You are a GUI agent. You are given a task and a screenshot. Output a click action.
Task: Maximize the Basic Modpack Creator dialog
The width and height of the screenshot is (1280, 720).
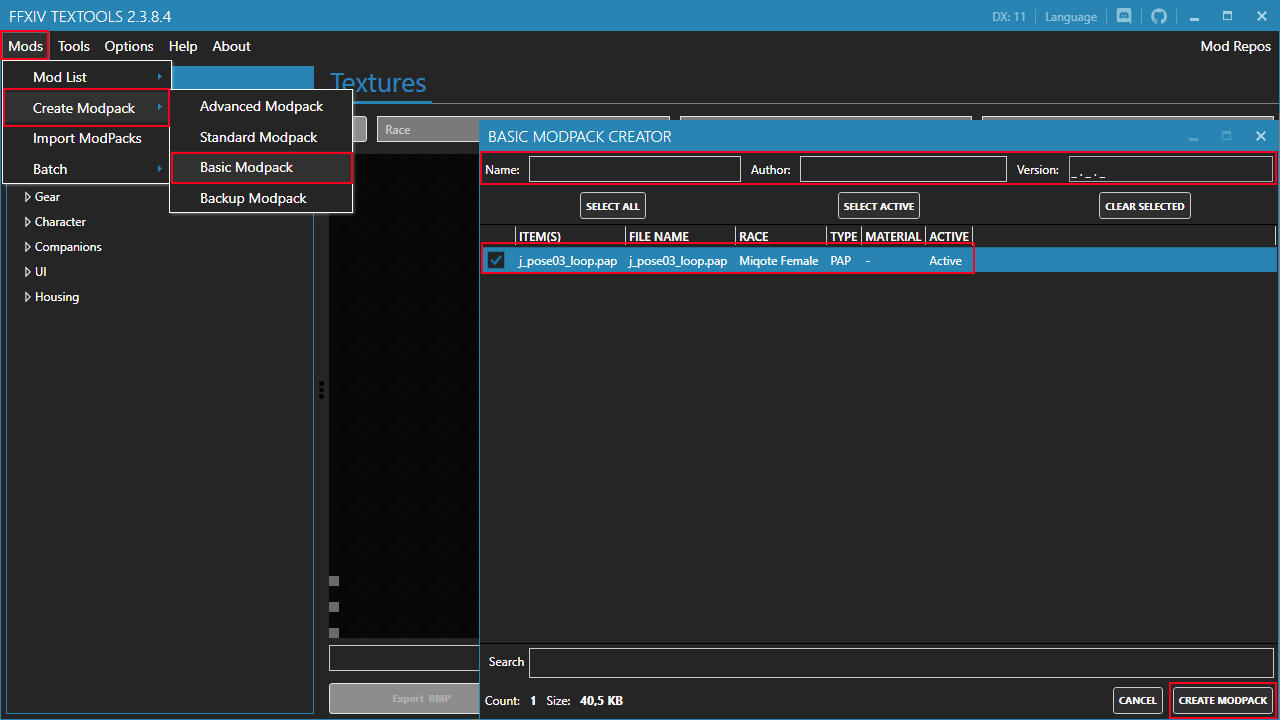(1227, 136)
